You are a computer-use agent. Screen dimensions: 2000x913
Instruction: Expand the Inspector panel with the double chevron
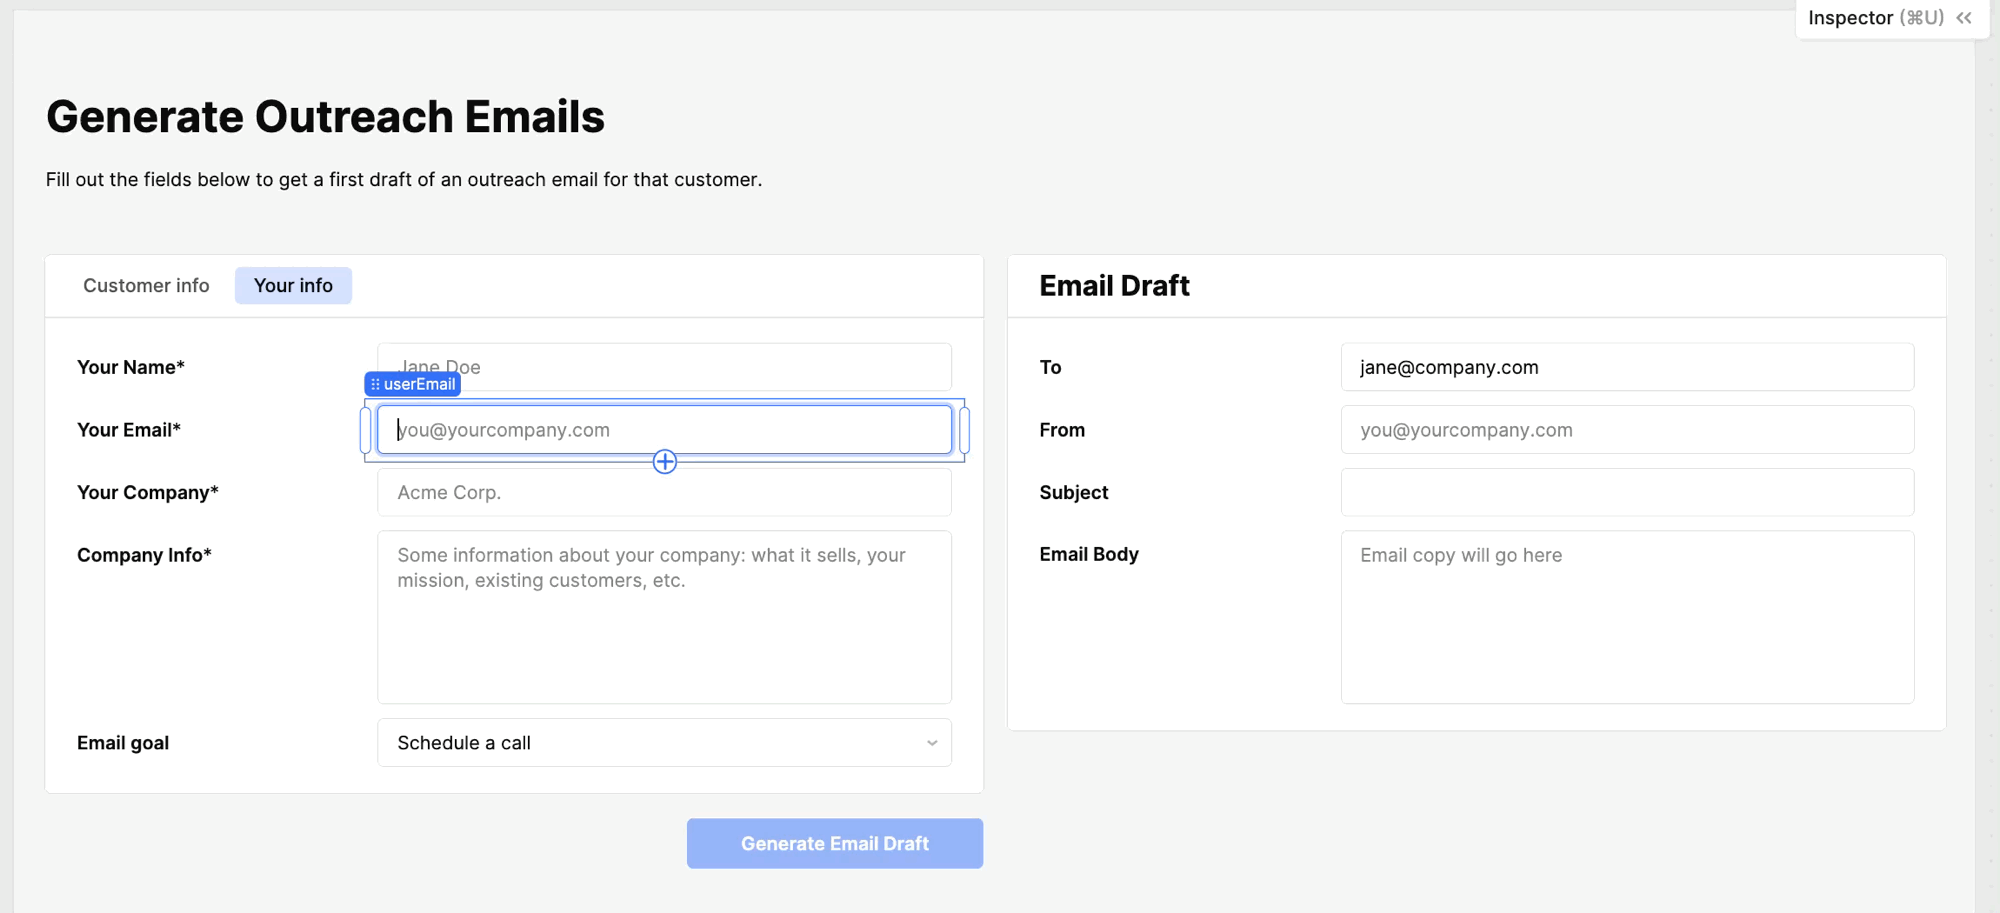pyautogui.click(x=1964, y=18)
